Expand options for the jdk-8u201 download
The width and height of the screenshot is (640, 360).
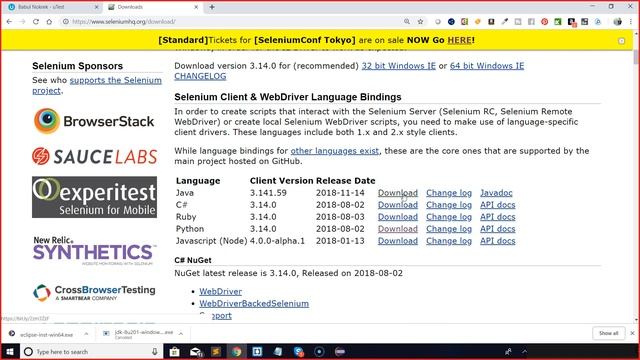pos(181,334)
